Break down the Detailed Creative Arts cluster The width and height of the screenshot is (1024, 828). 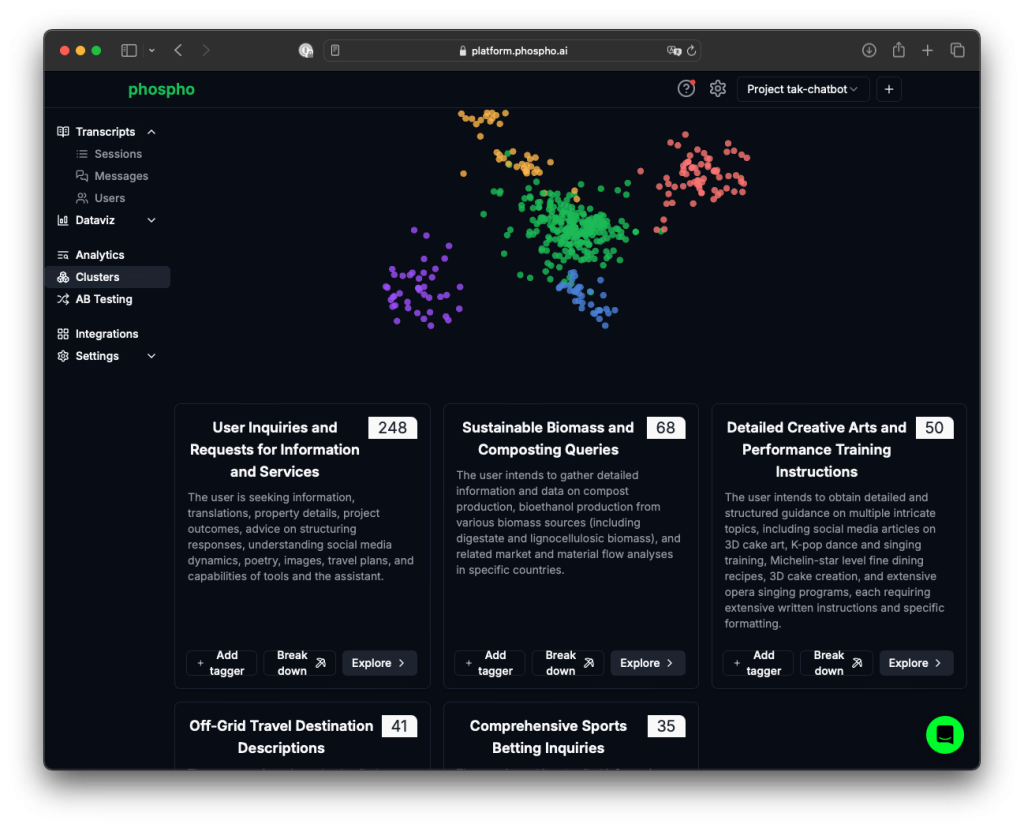click(836, 662)
